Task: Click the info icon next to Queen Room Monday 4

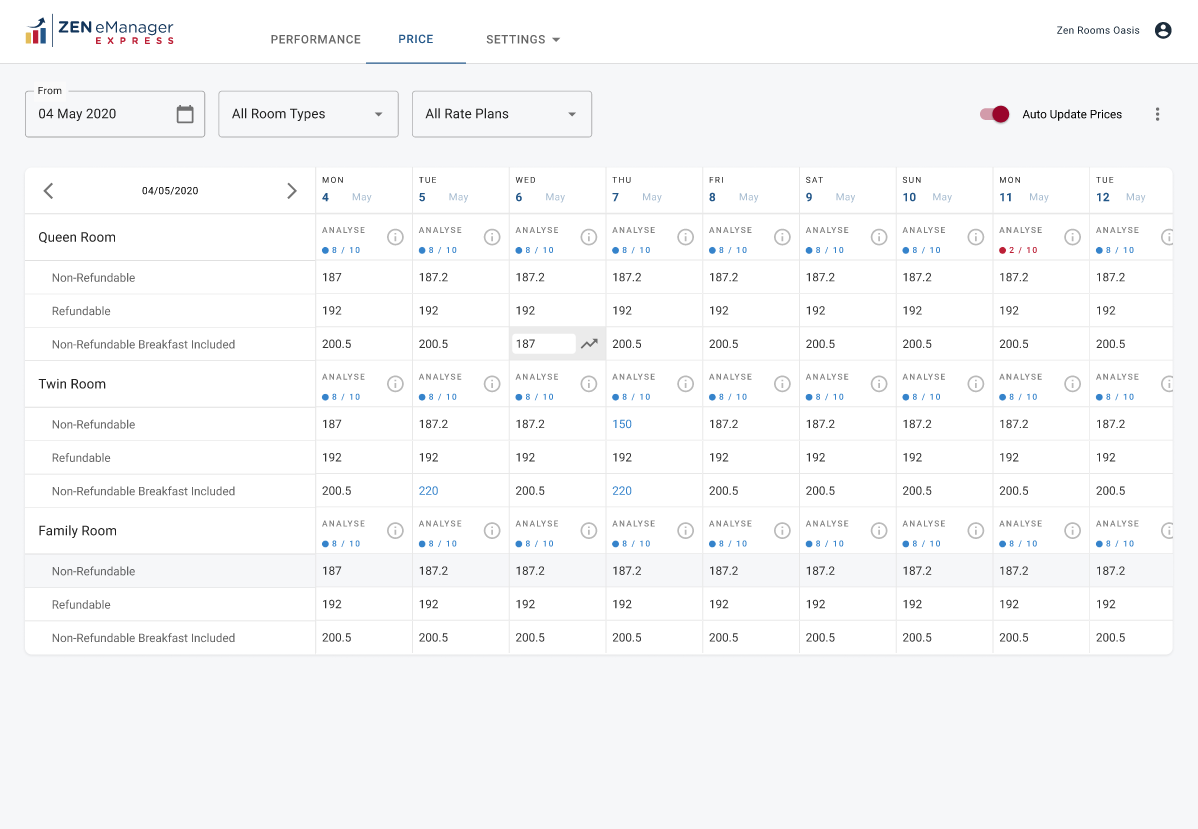Action: [395, 237]
